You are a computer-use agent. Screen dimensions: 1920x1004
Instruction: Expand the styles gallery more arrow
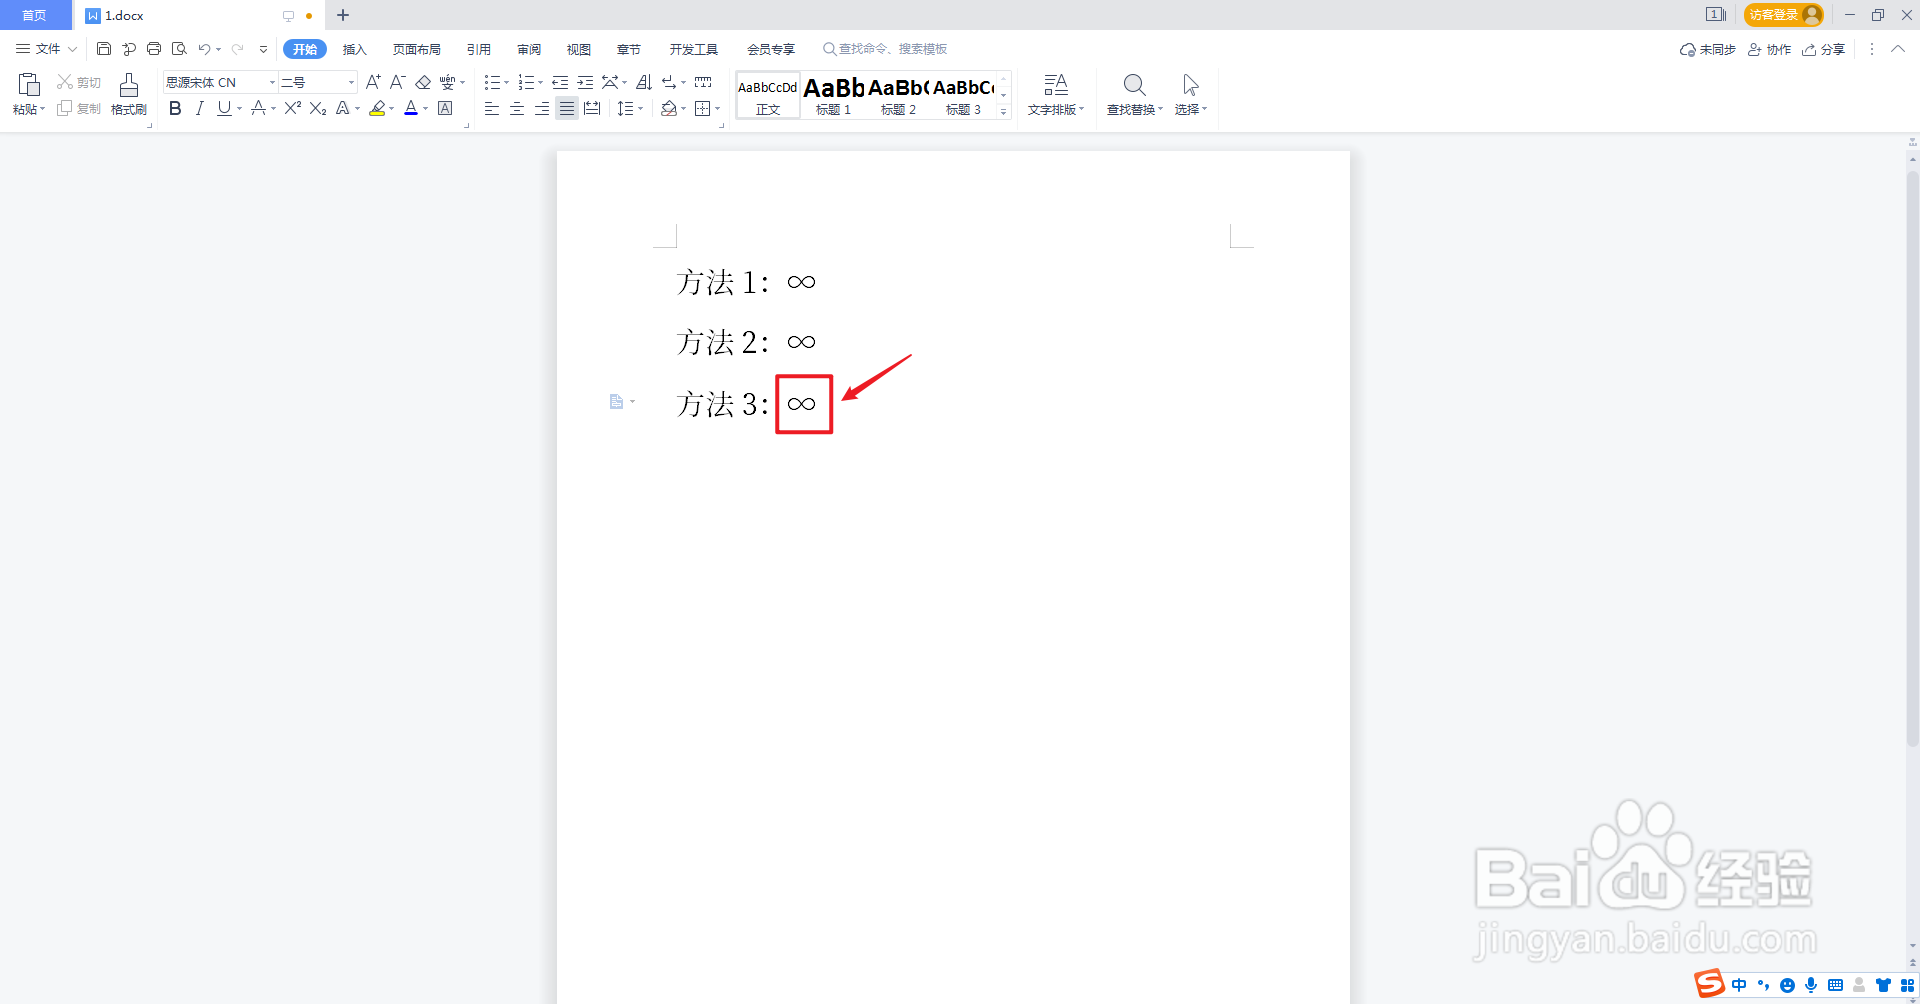pos(1004,112)
